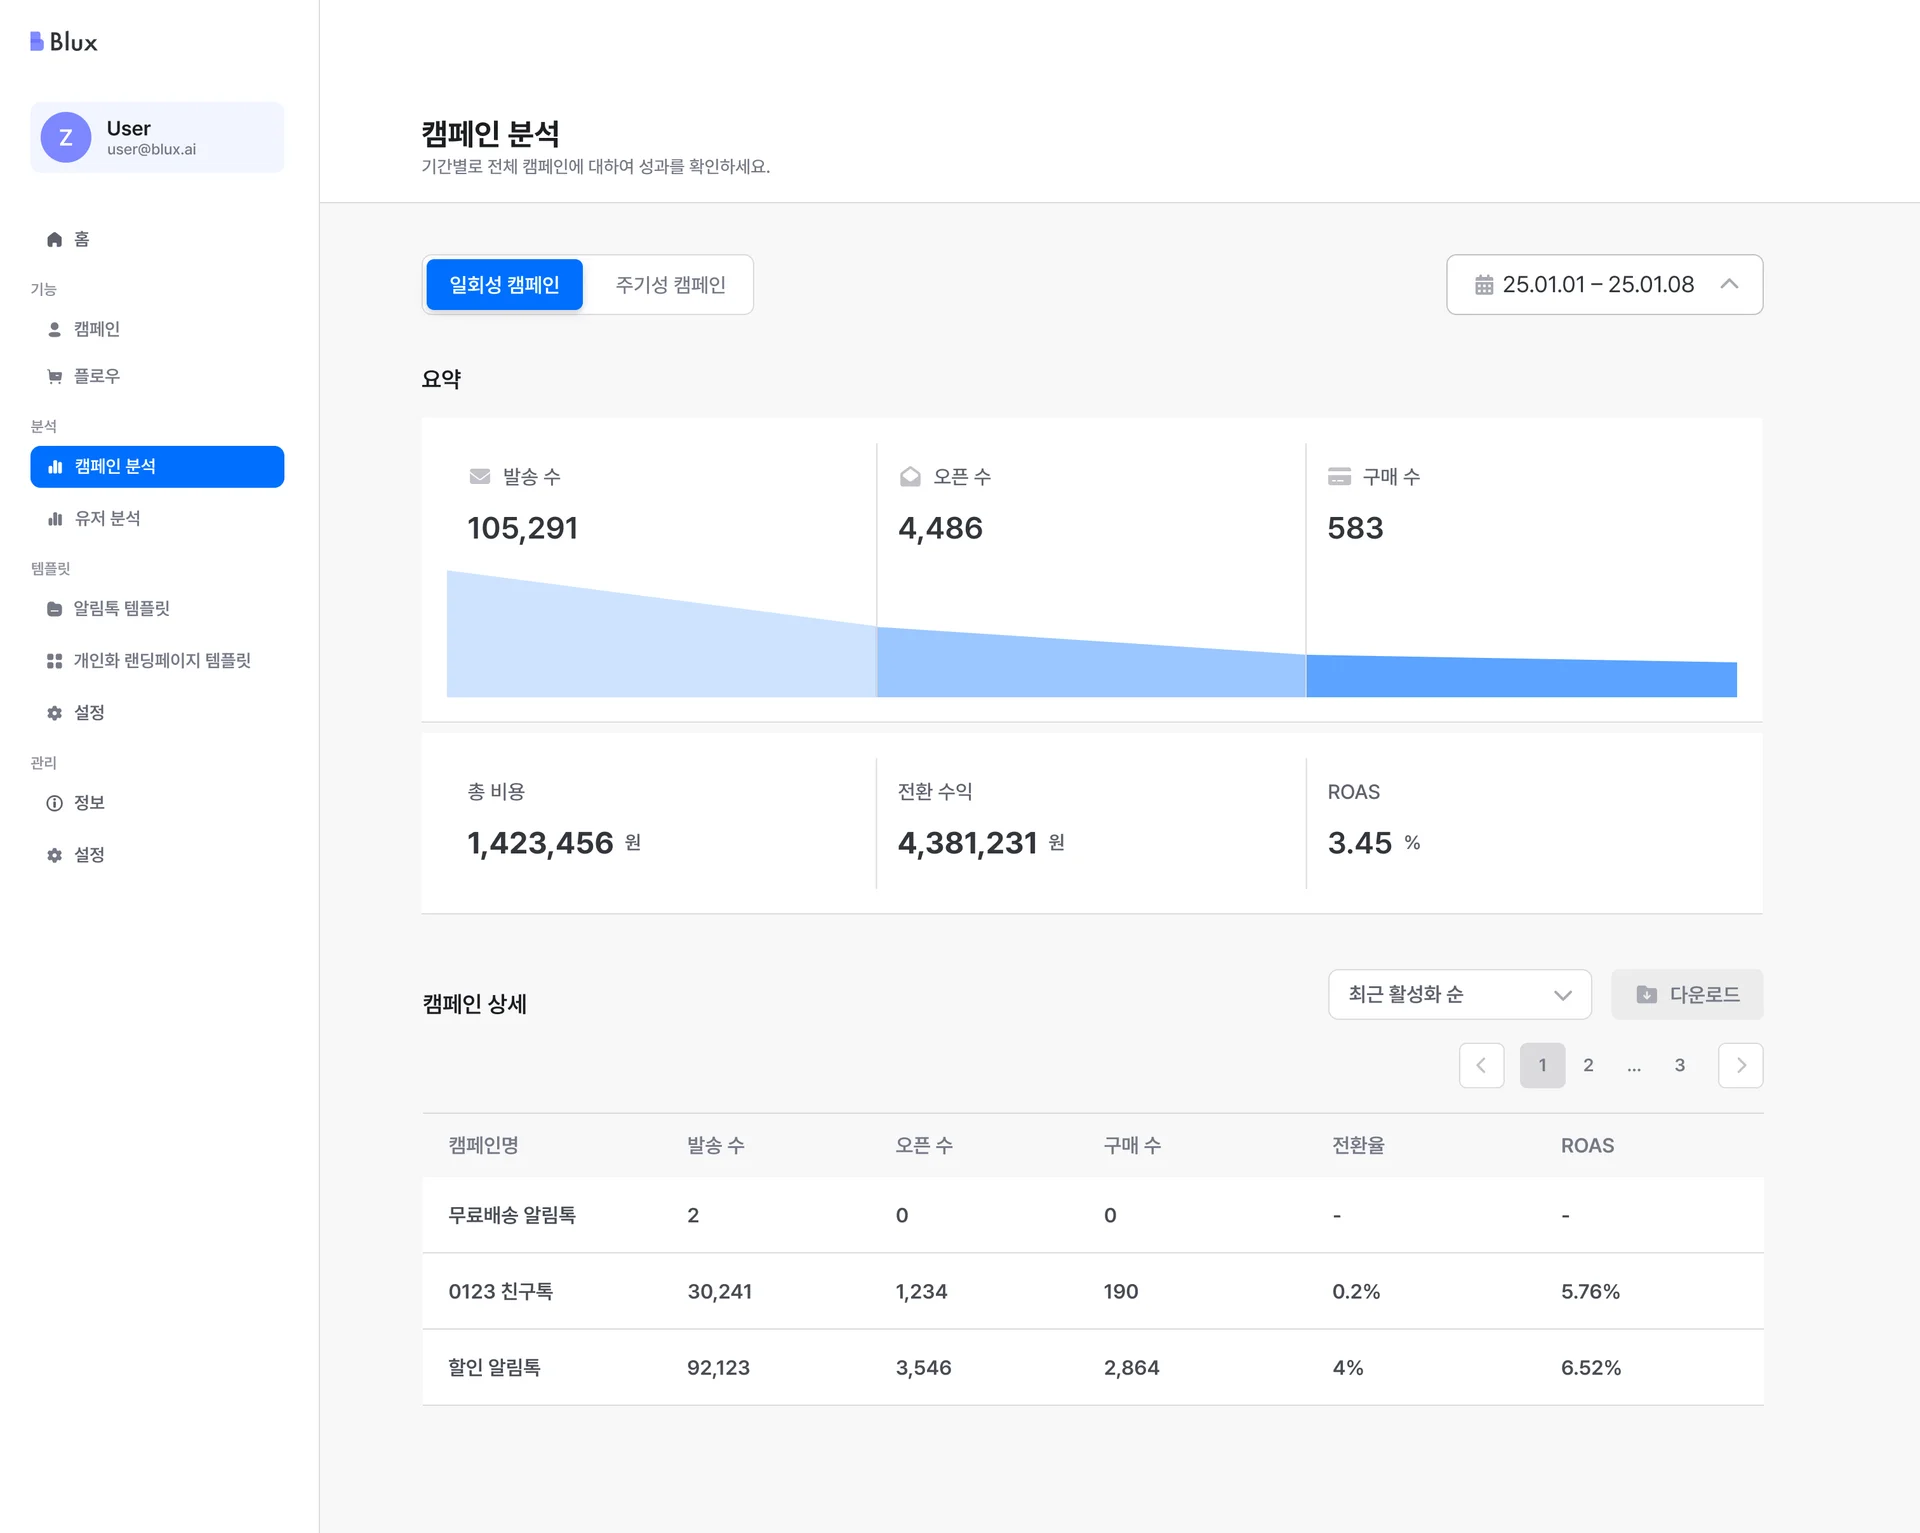Select the 일회성 캠페인 tab

504,284
